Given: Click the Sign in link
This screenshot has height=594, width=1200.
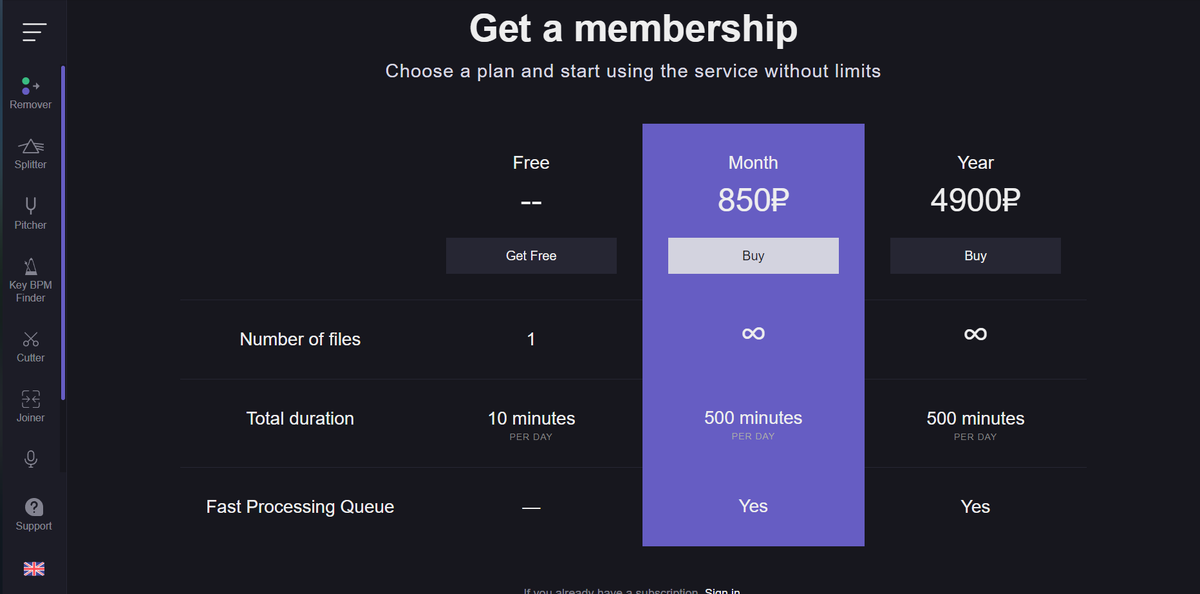Looking at the screenshot, I should [722, 591].
